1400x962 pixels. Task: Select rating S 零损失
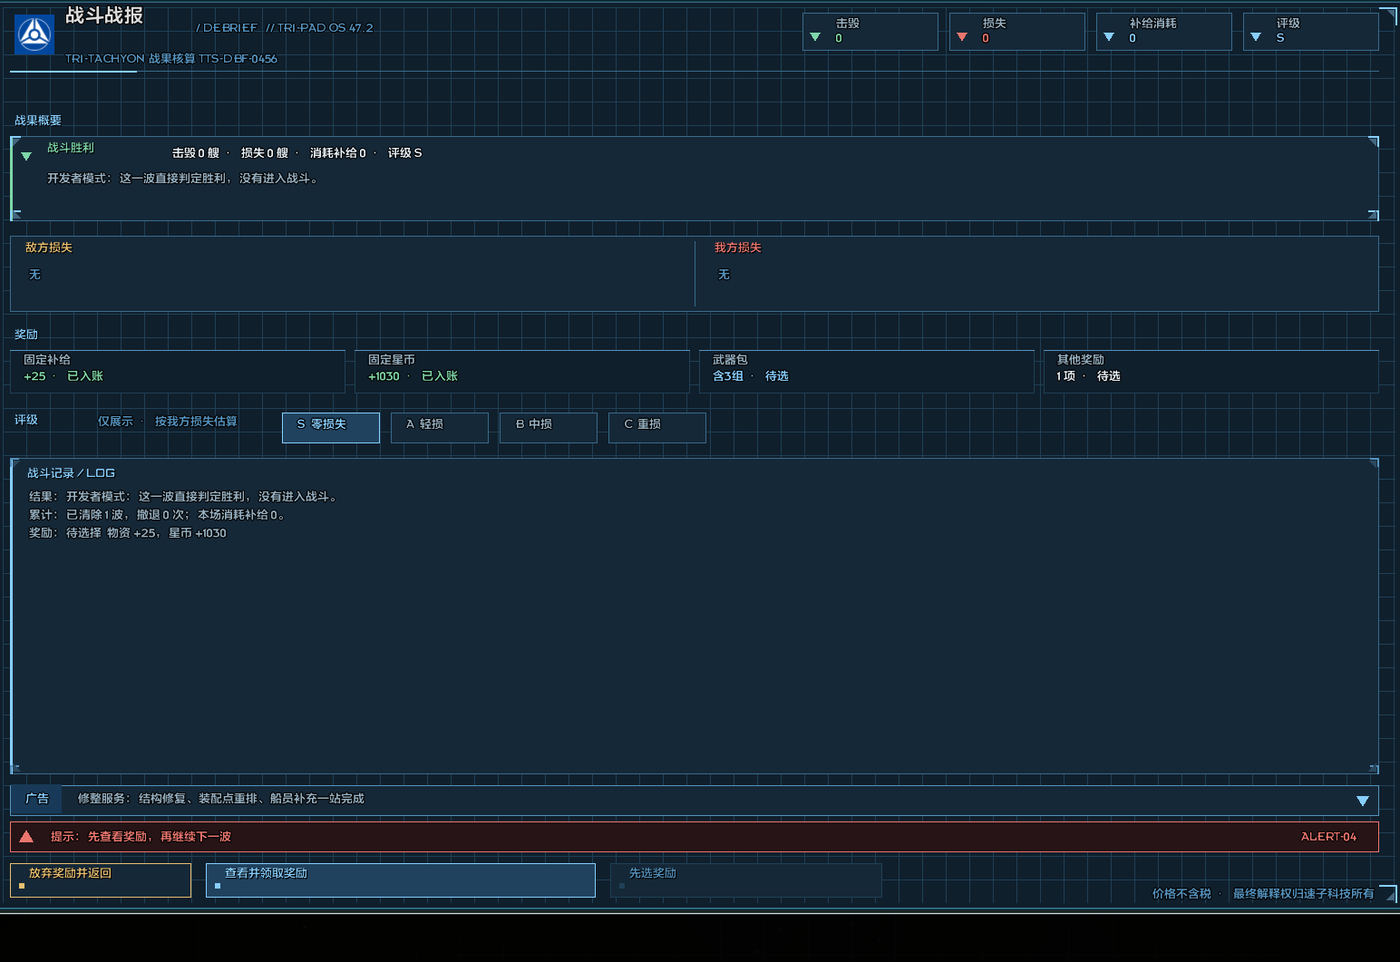[331, 427]
